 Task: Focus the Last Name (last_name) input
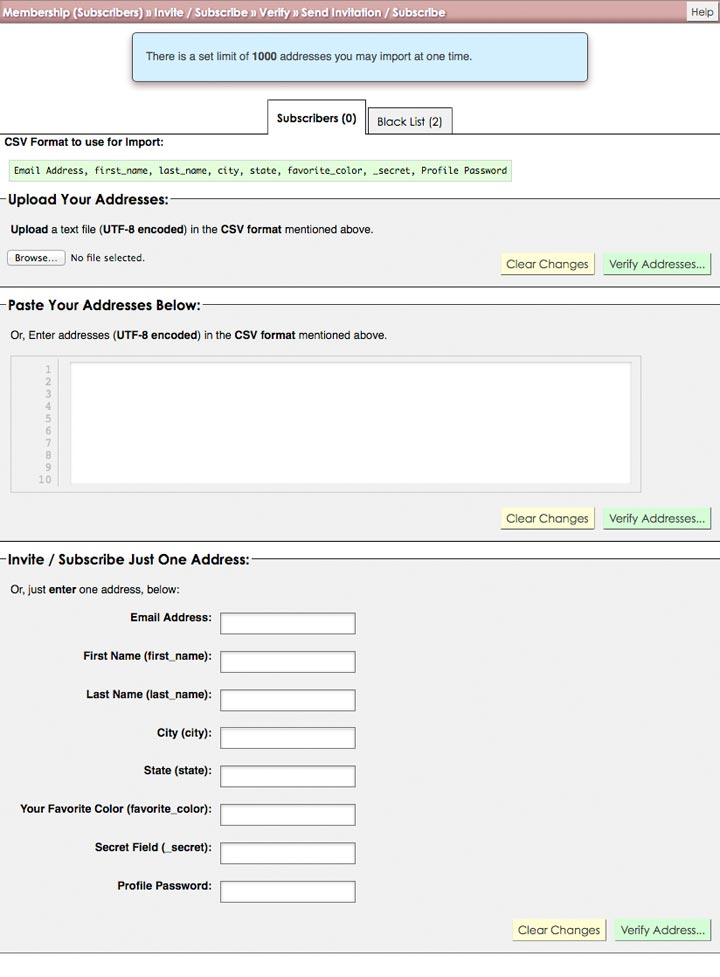[287, 700]
